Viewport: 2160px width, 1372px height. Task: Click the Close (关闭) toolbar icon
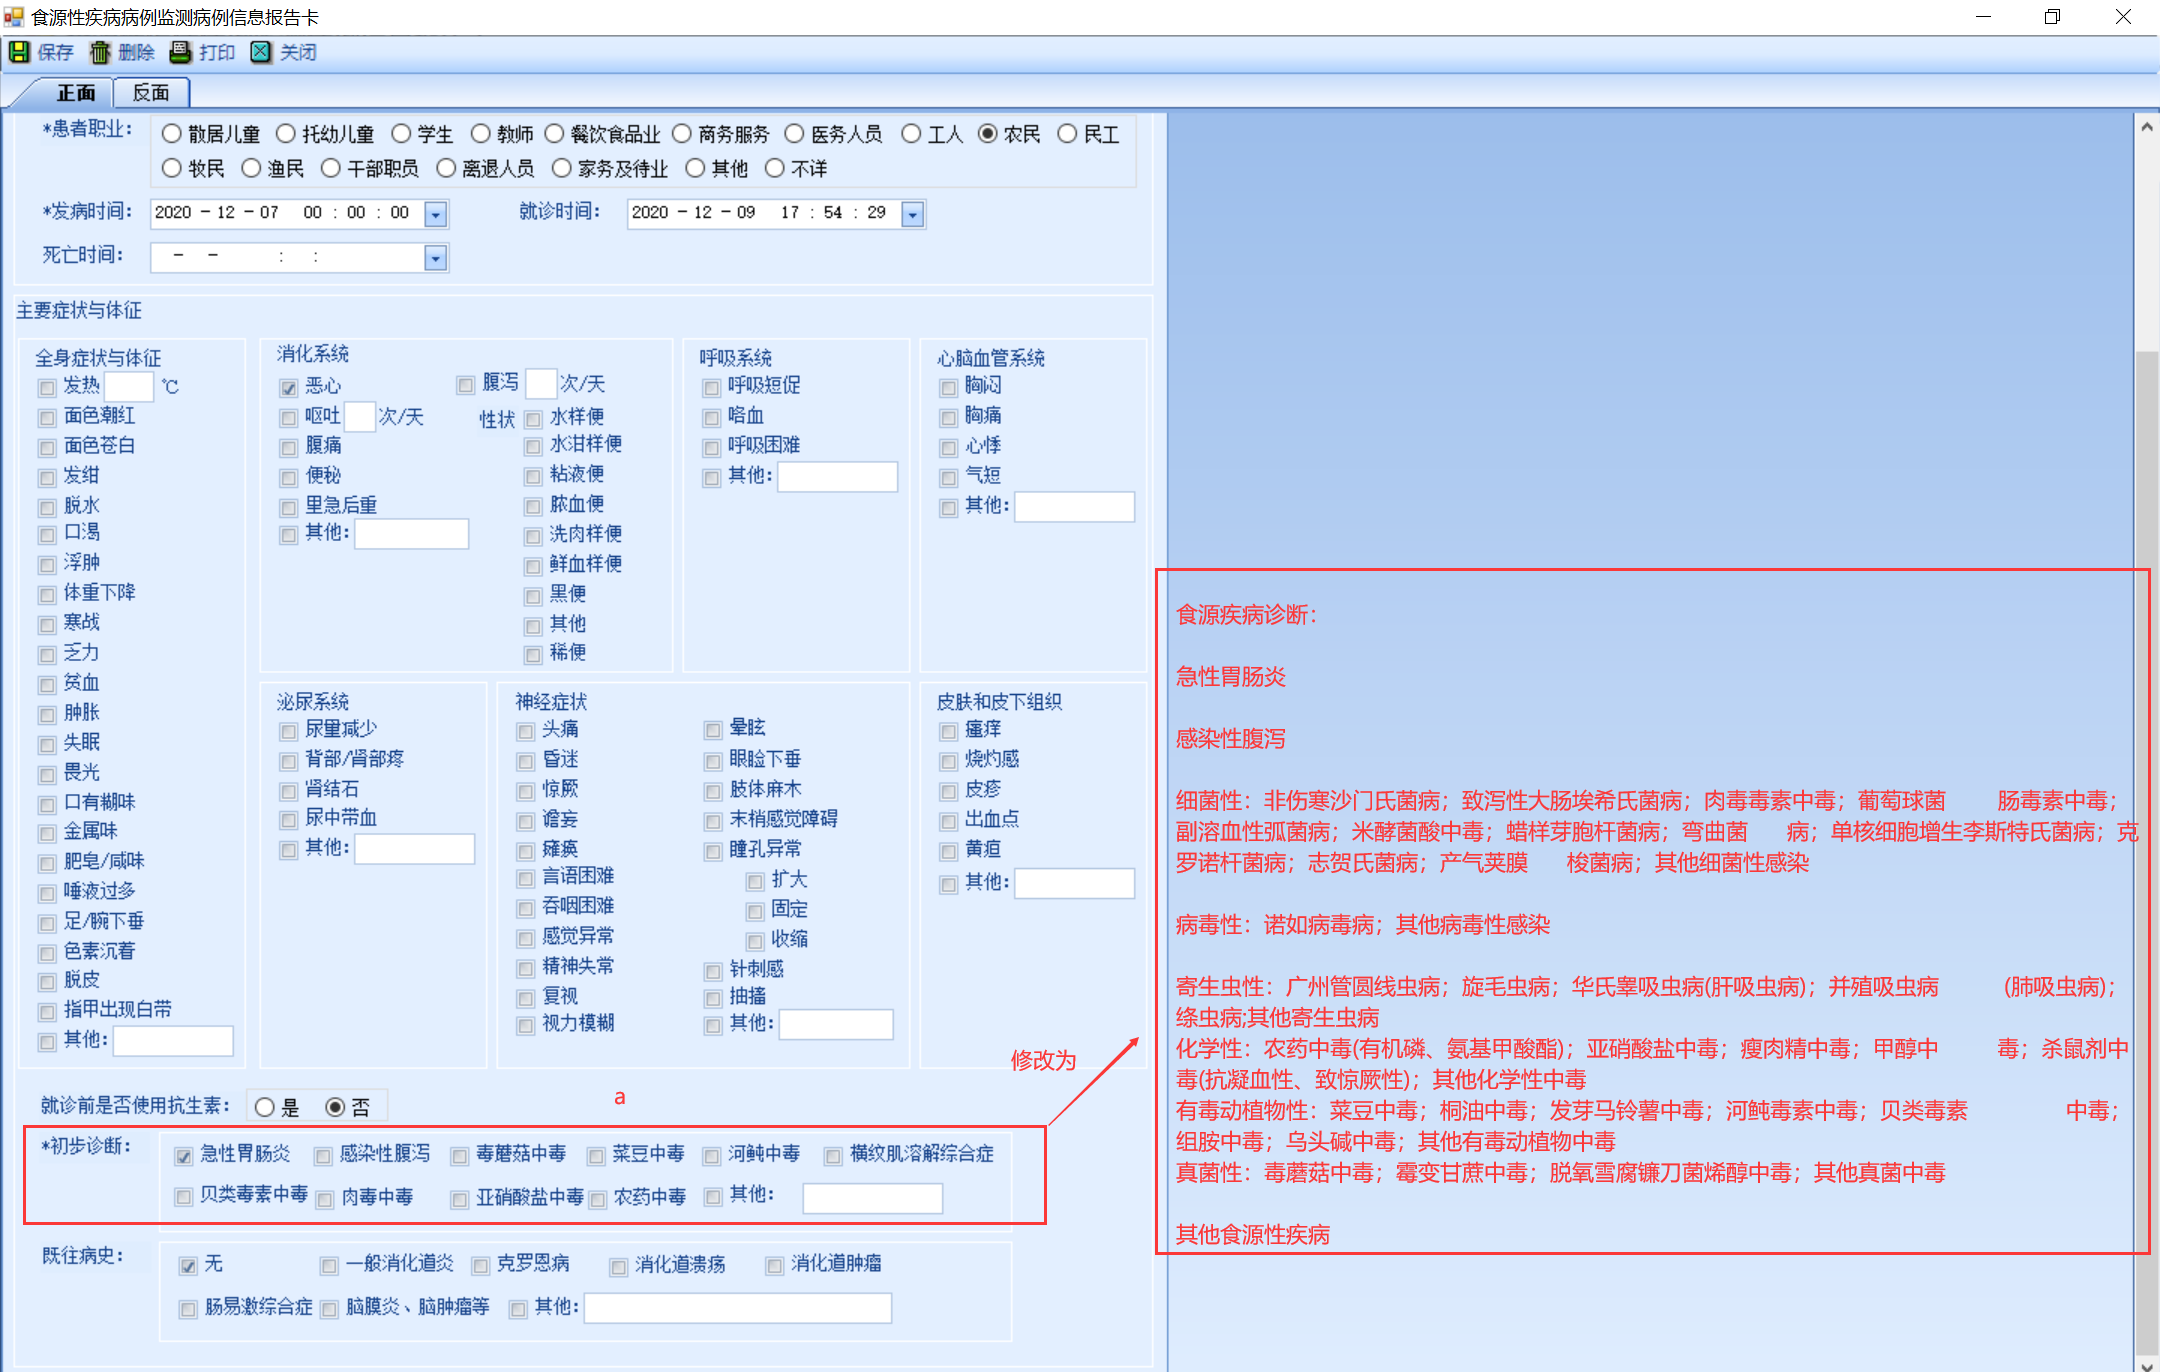[260, 52]
